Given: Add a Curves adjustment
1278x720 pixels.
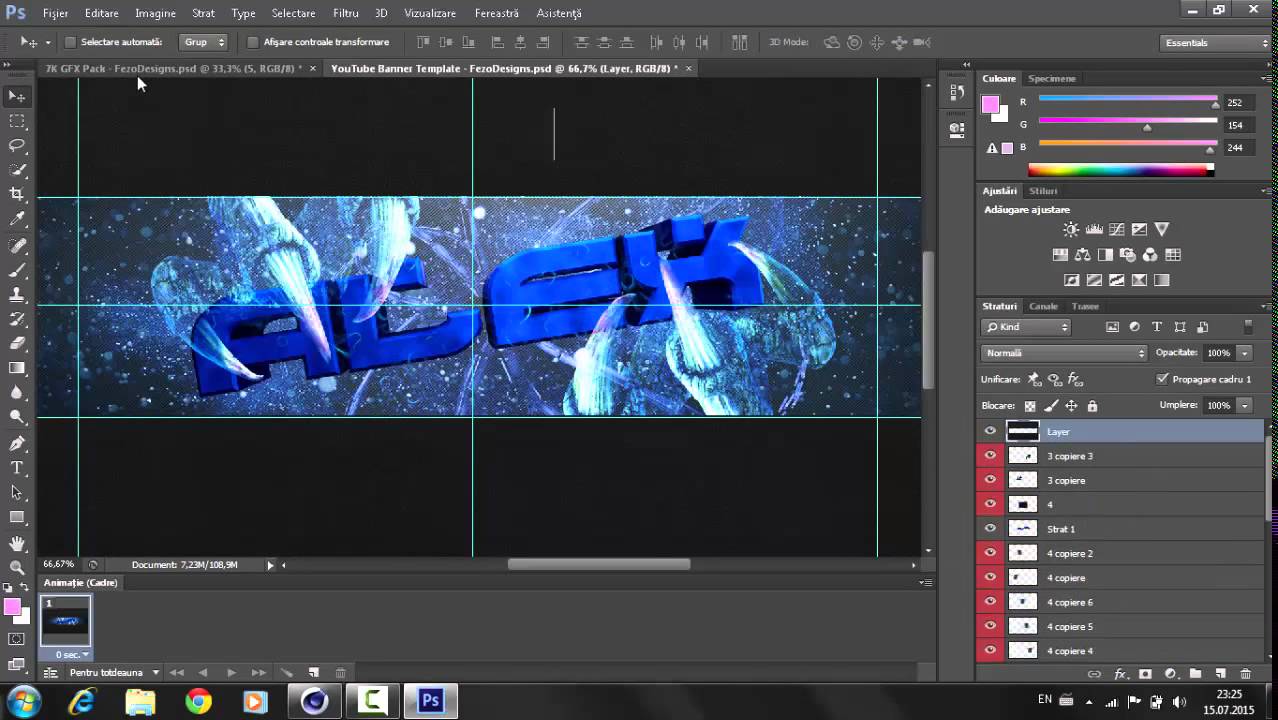Looking at the screenshot, I should [1117, 230].
